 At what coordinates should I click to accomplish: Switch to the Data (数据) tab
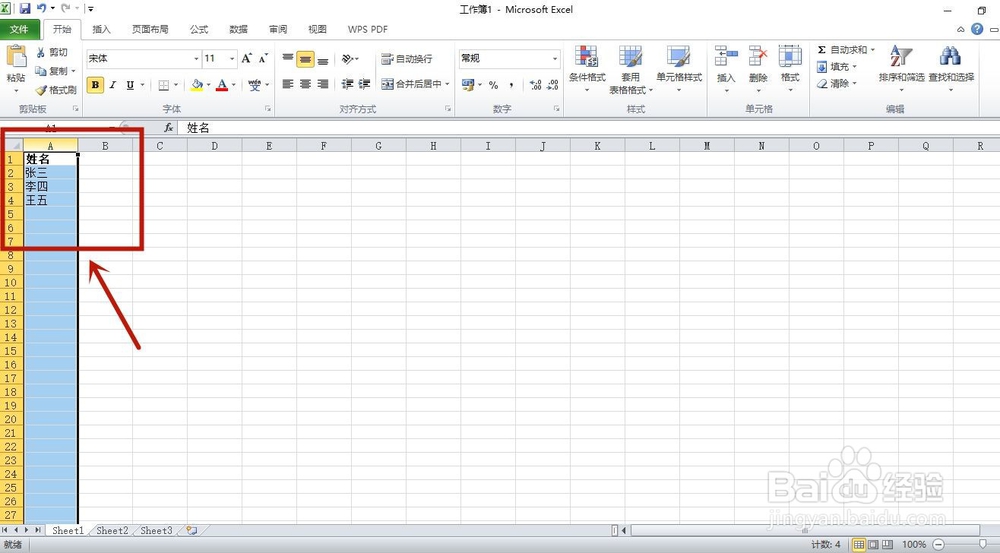pyautogui.click(x=239, y=29)
